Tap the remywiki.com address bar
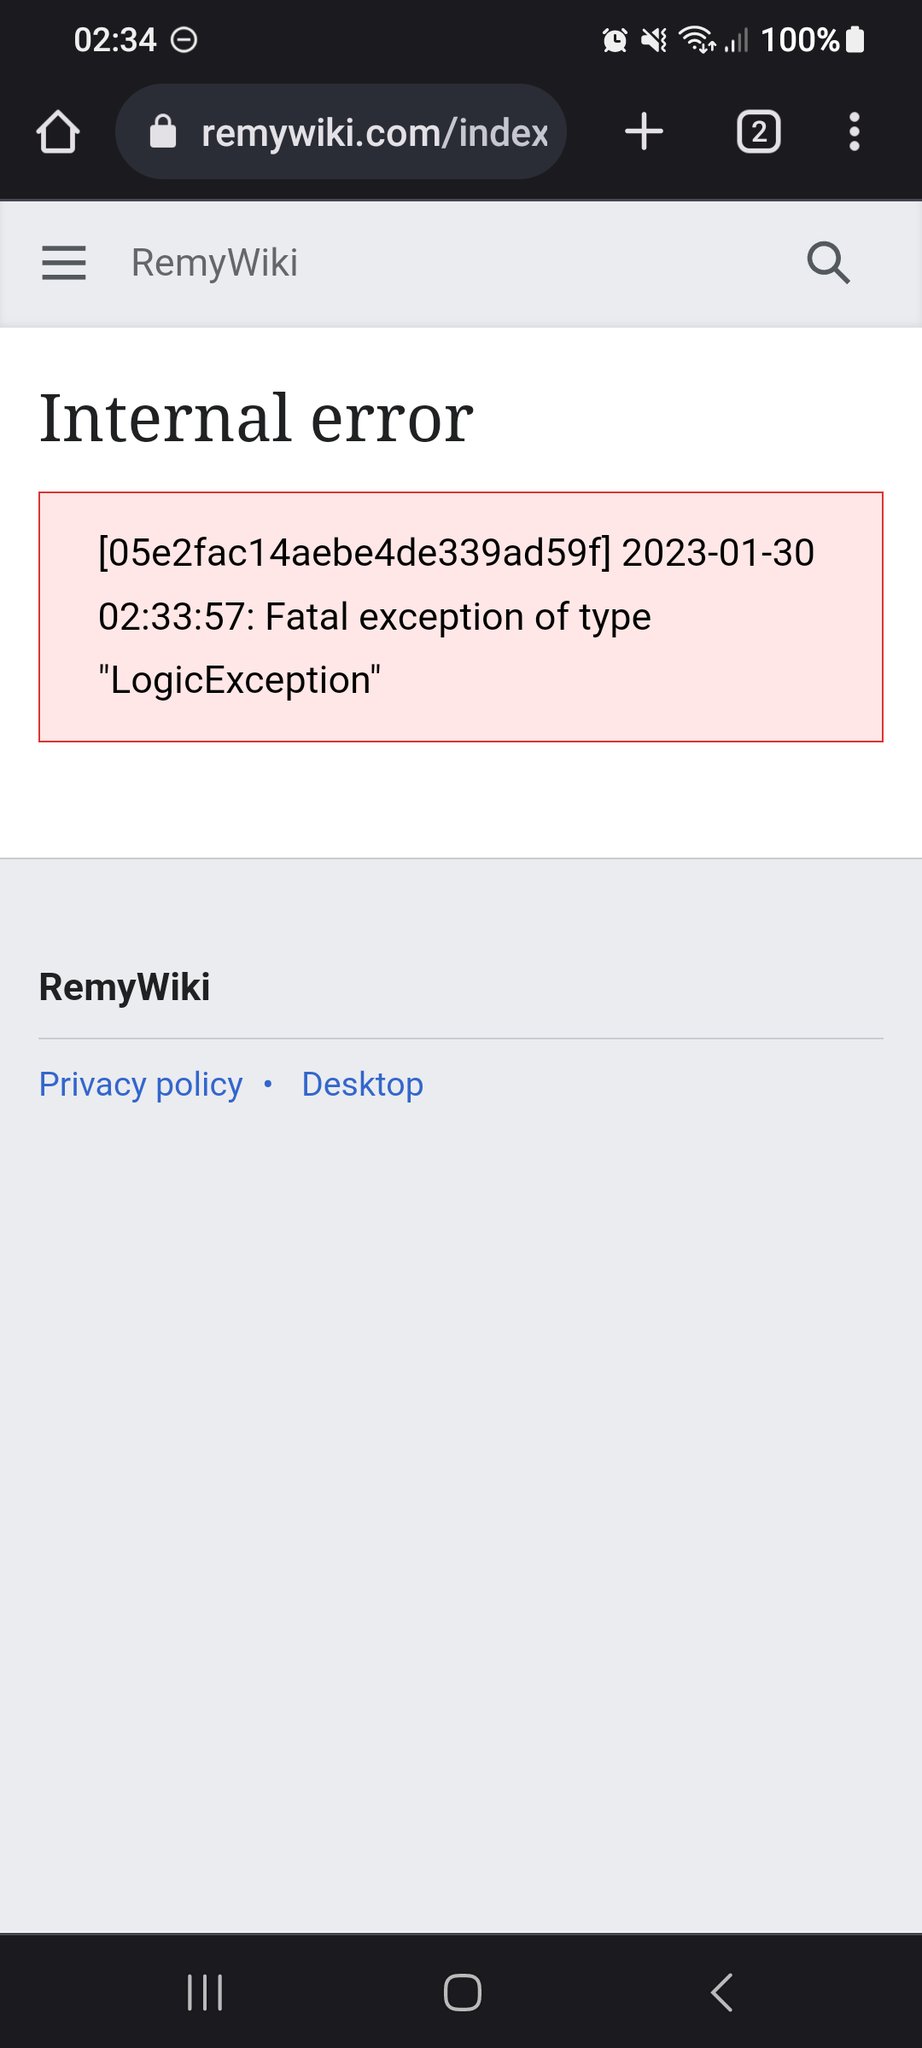Screen dimensions: 922x2048 374,132
